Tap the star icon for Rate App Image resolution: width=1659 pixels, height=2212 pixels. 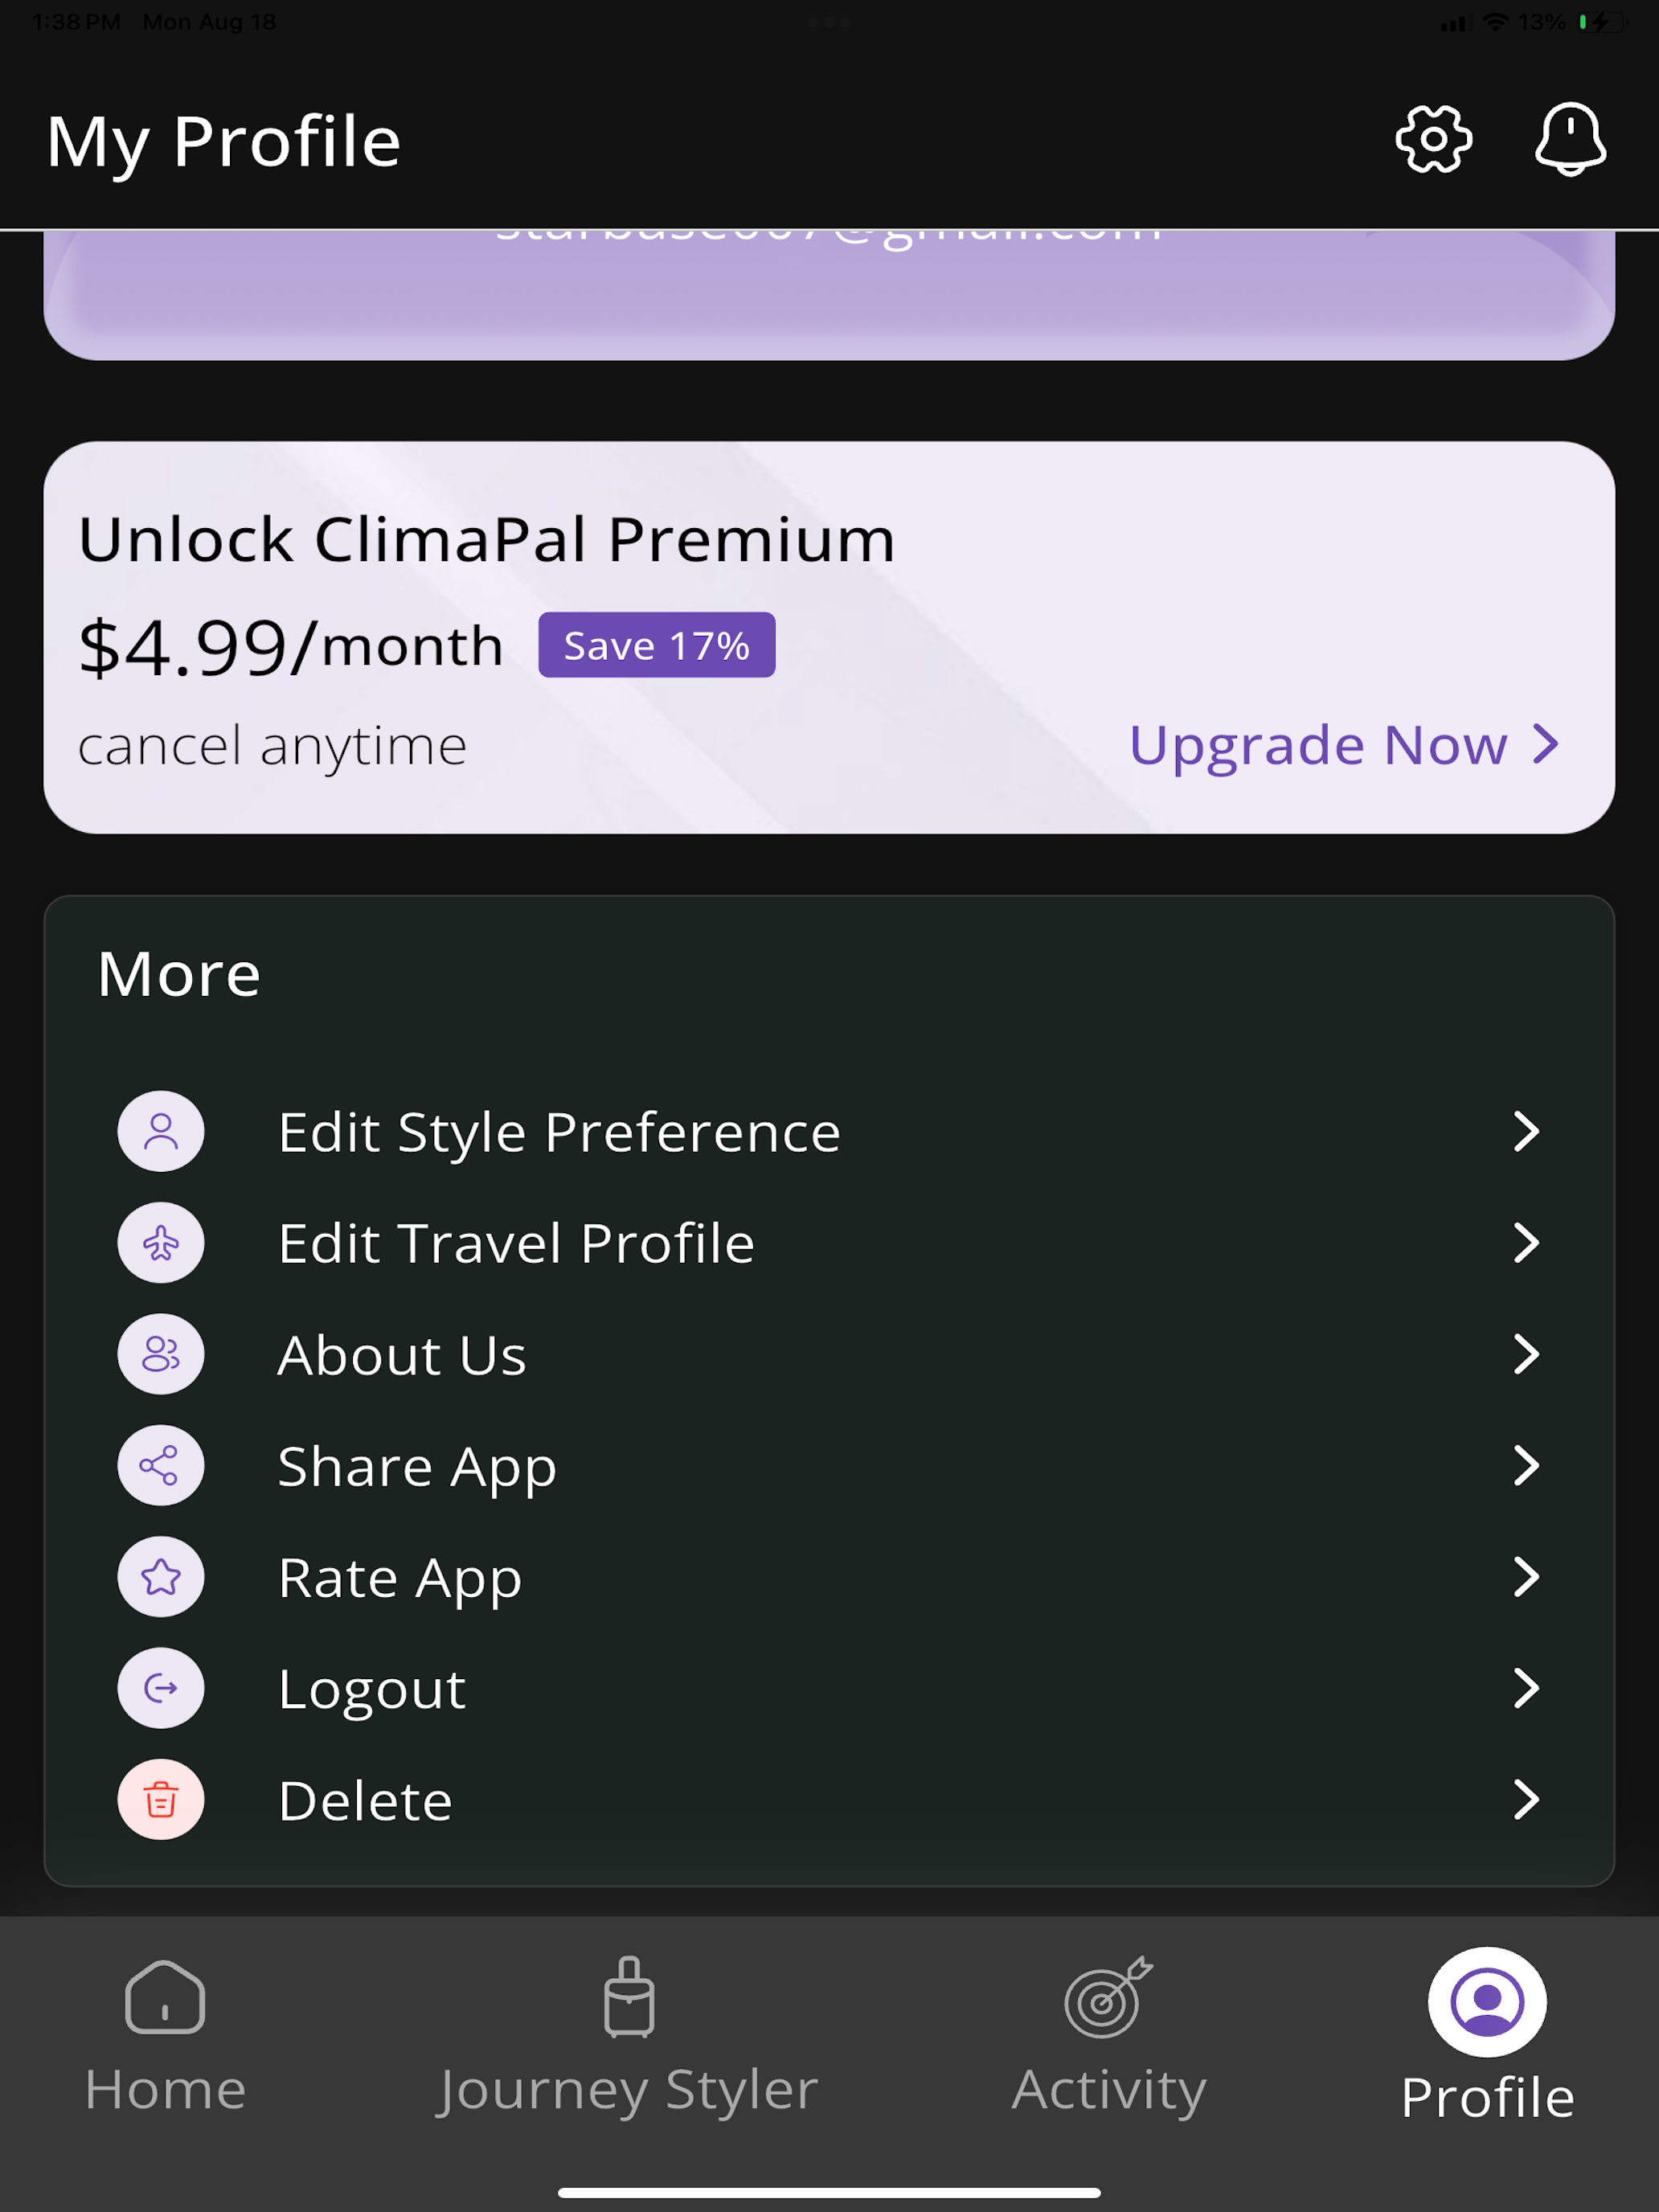coord(161,1577)
